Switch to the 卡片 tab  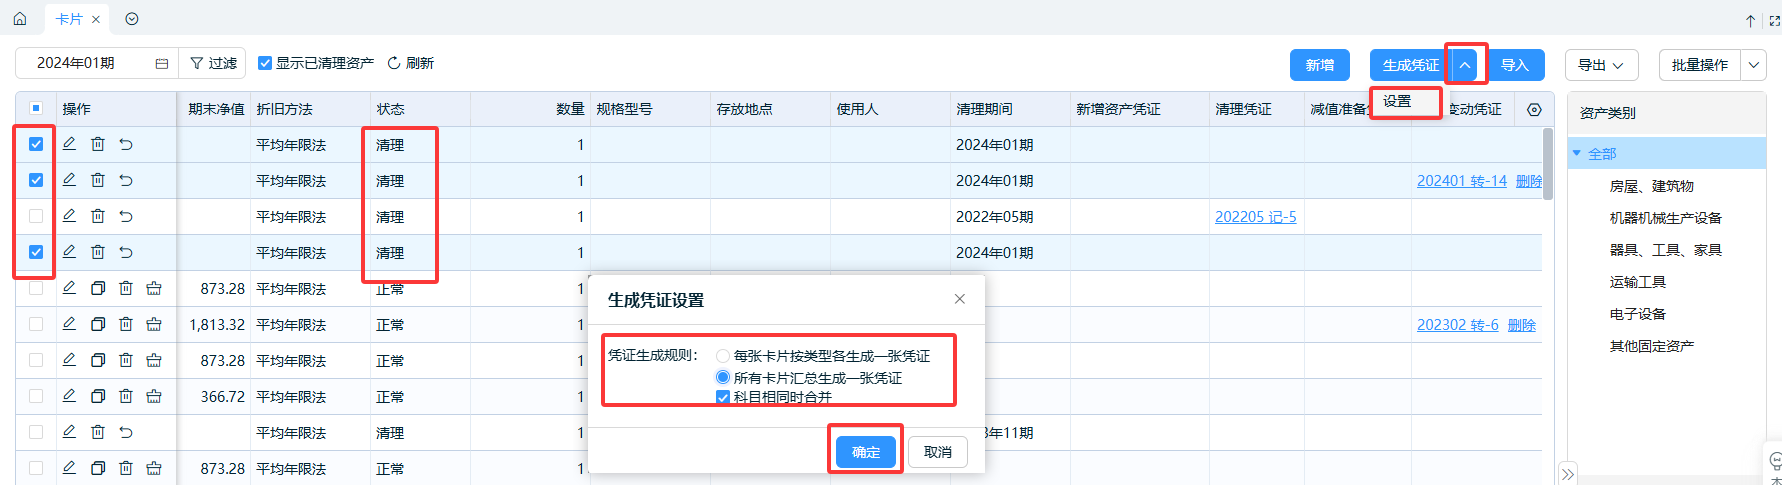(x=69, y=19)
